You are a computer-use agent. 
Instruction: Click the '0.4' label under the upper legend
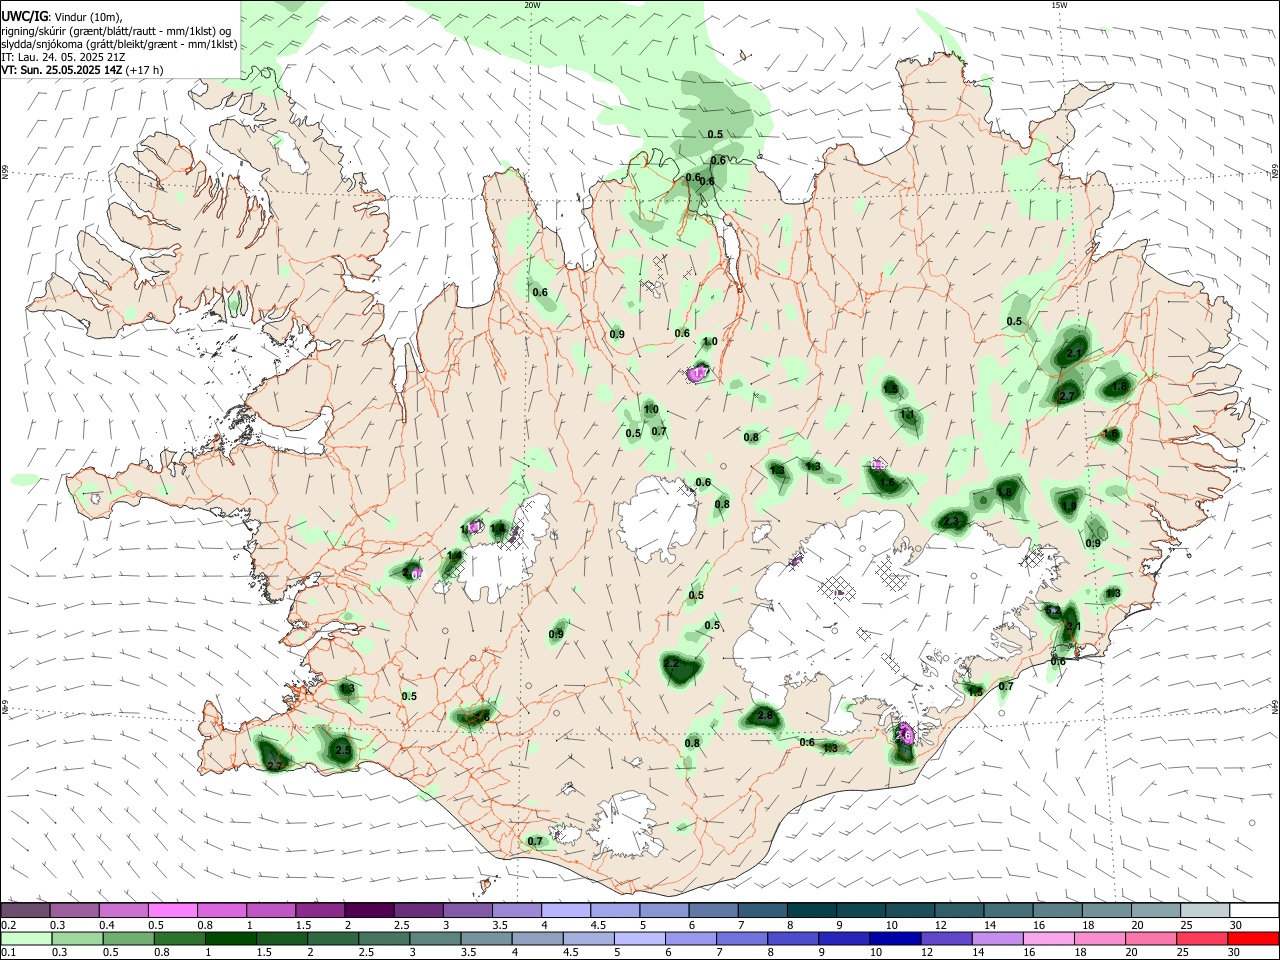(x=107, y=925)
